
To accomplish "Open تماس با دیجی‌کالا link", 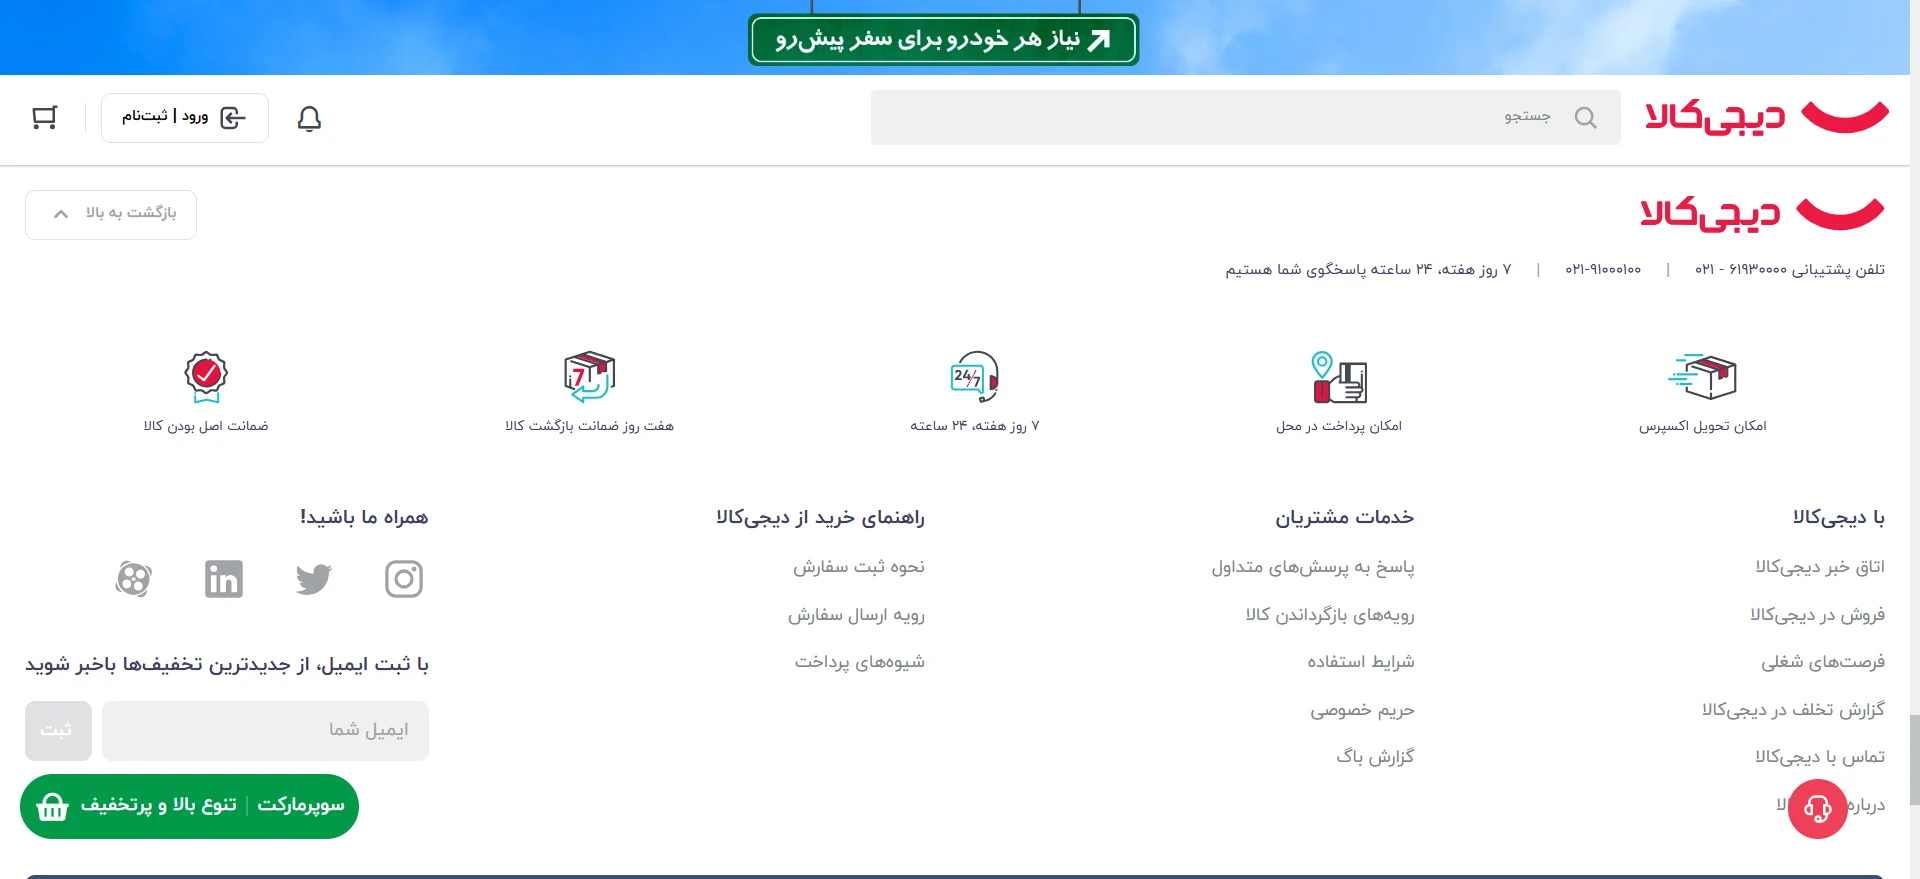I will pos(1820,757).
